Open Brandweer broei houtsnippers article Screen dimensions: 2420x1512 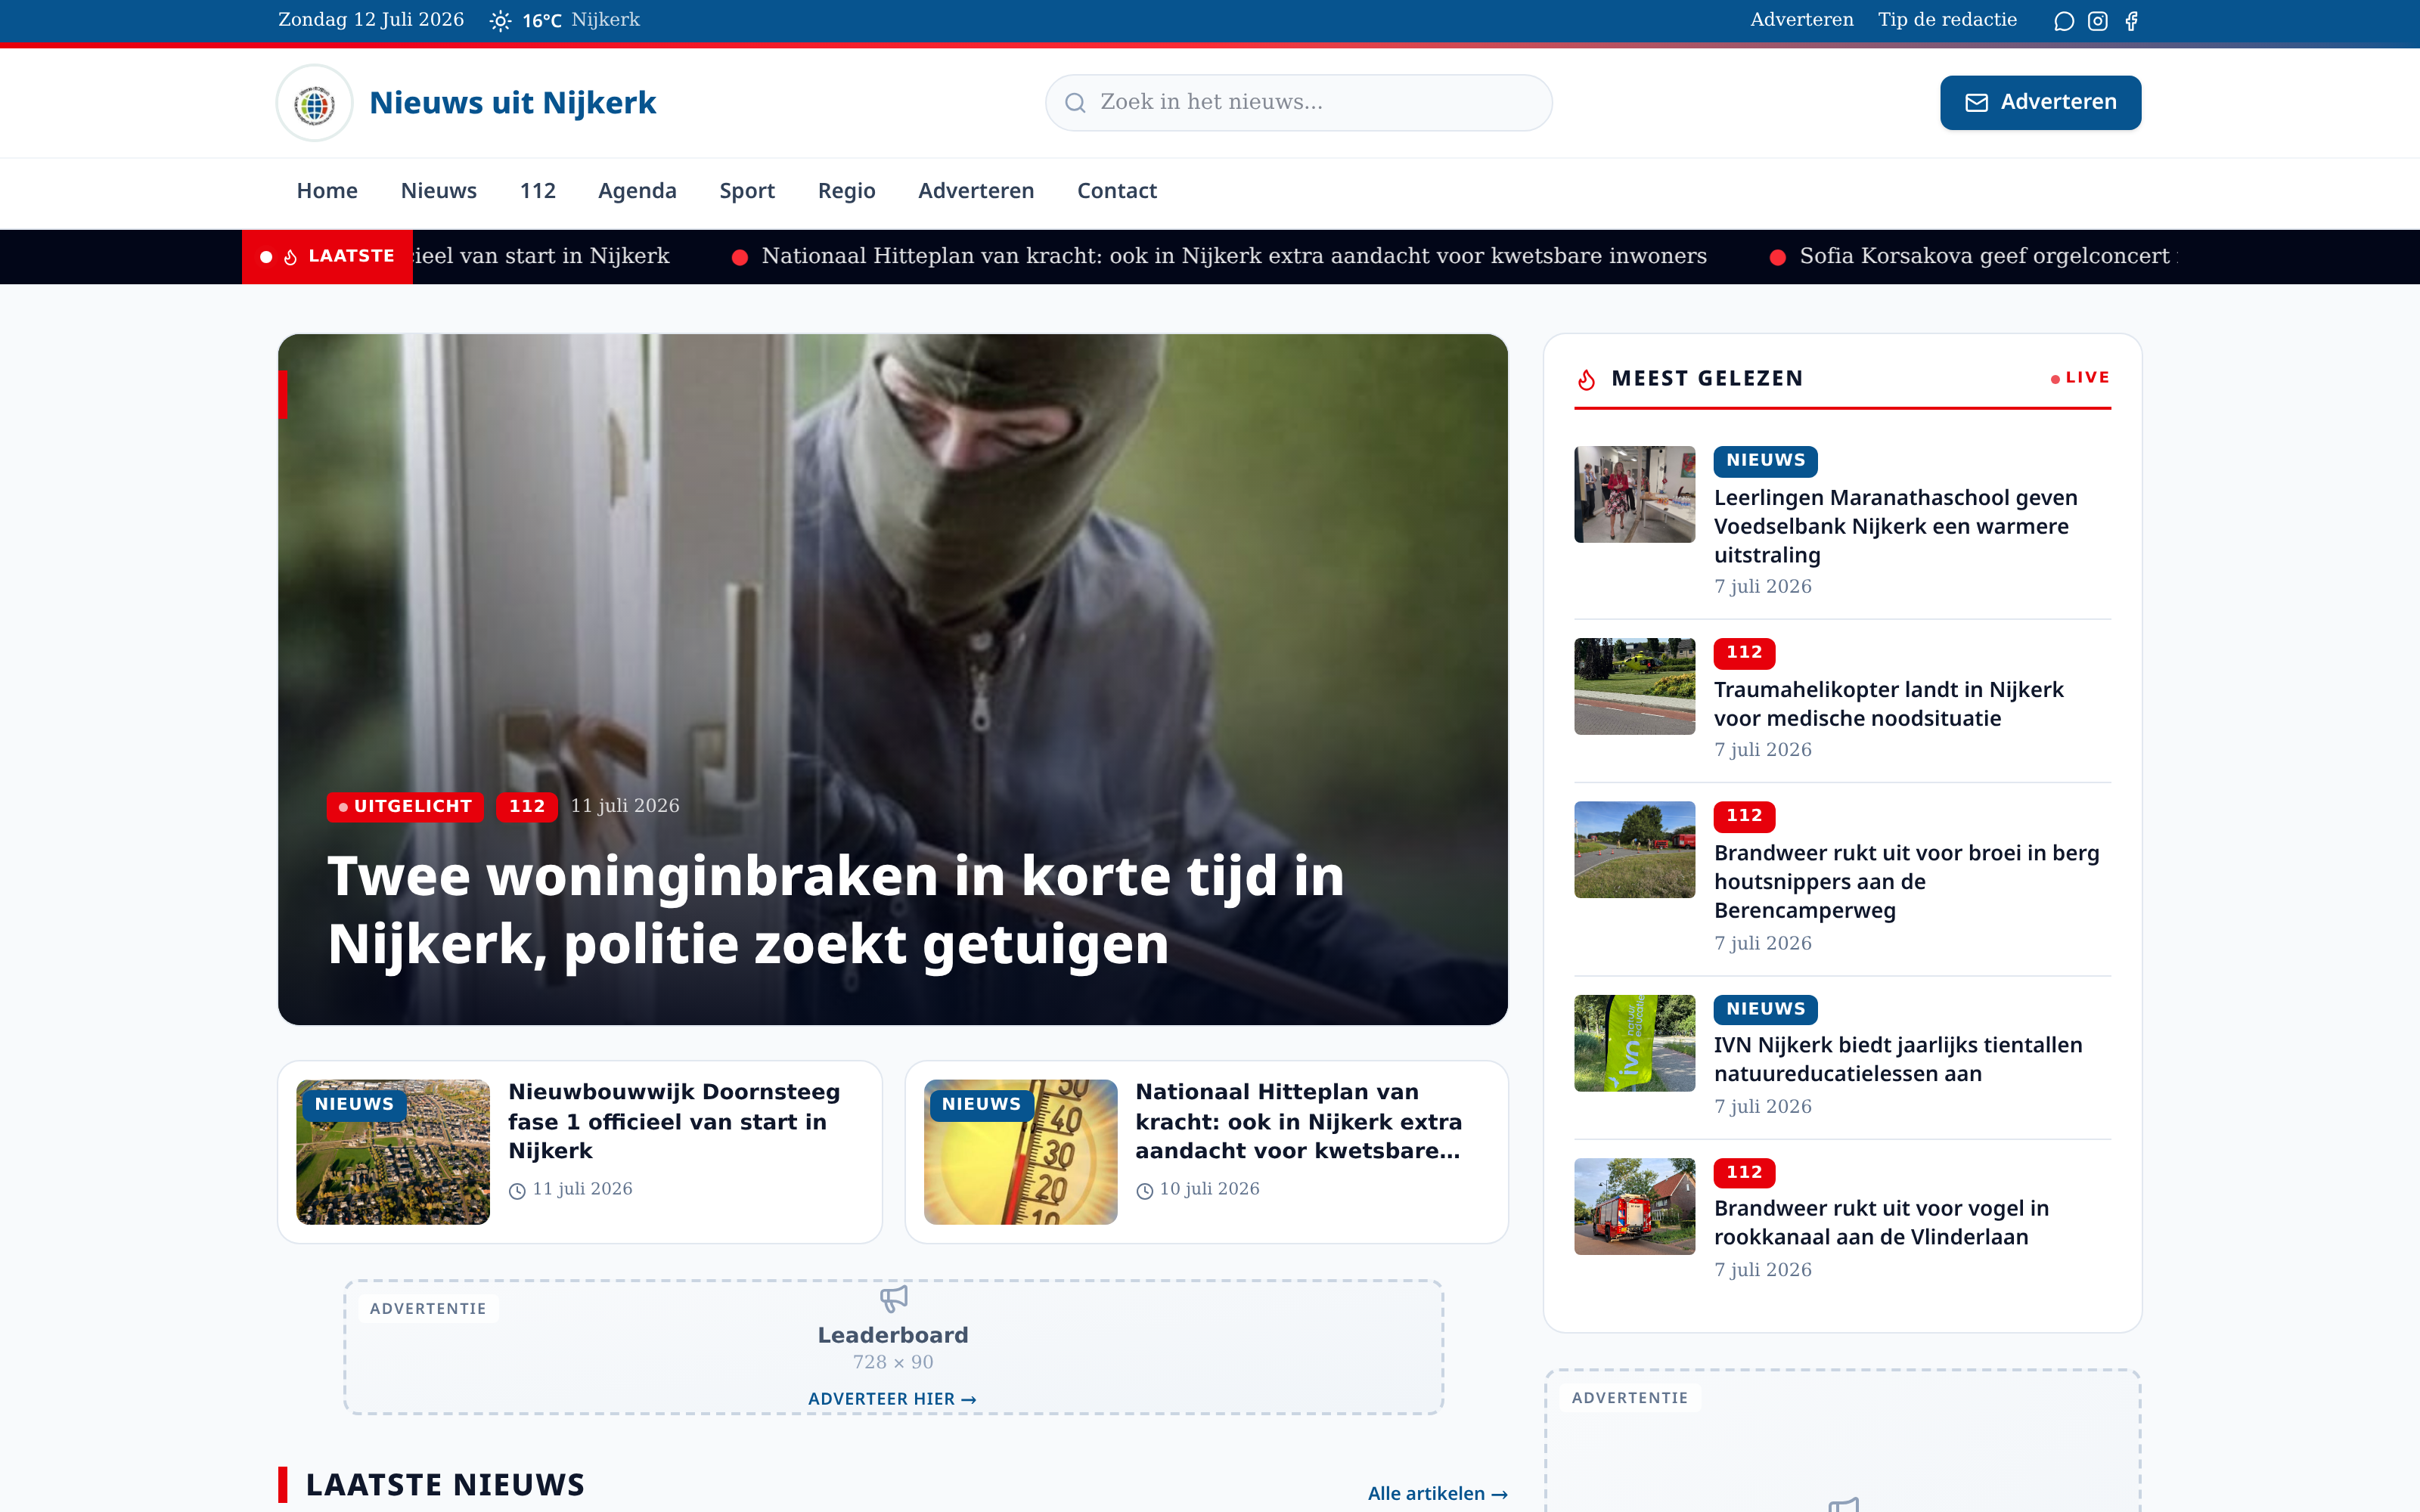[1906, 881]
